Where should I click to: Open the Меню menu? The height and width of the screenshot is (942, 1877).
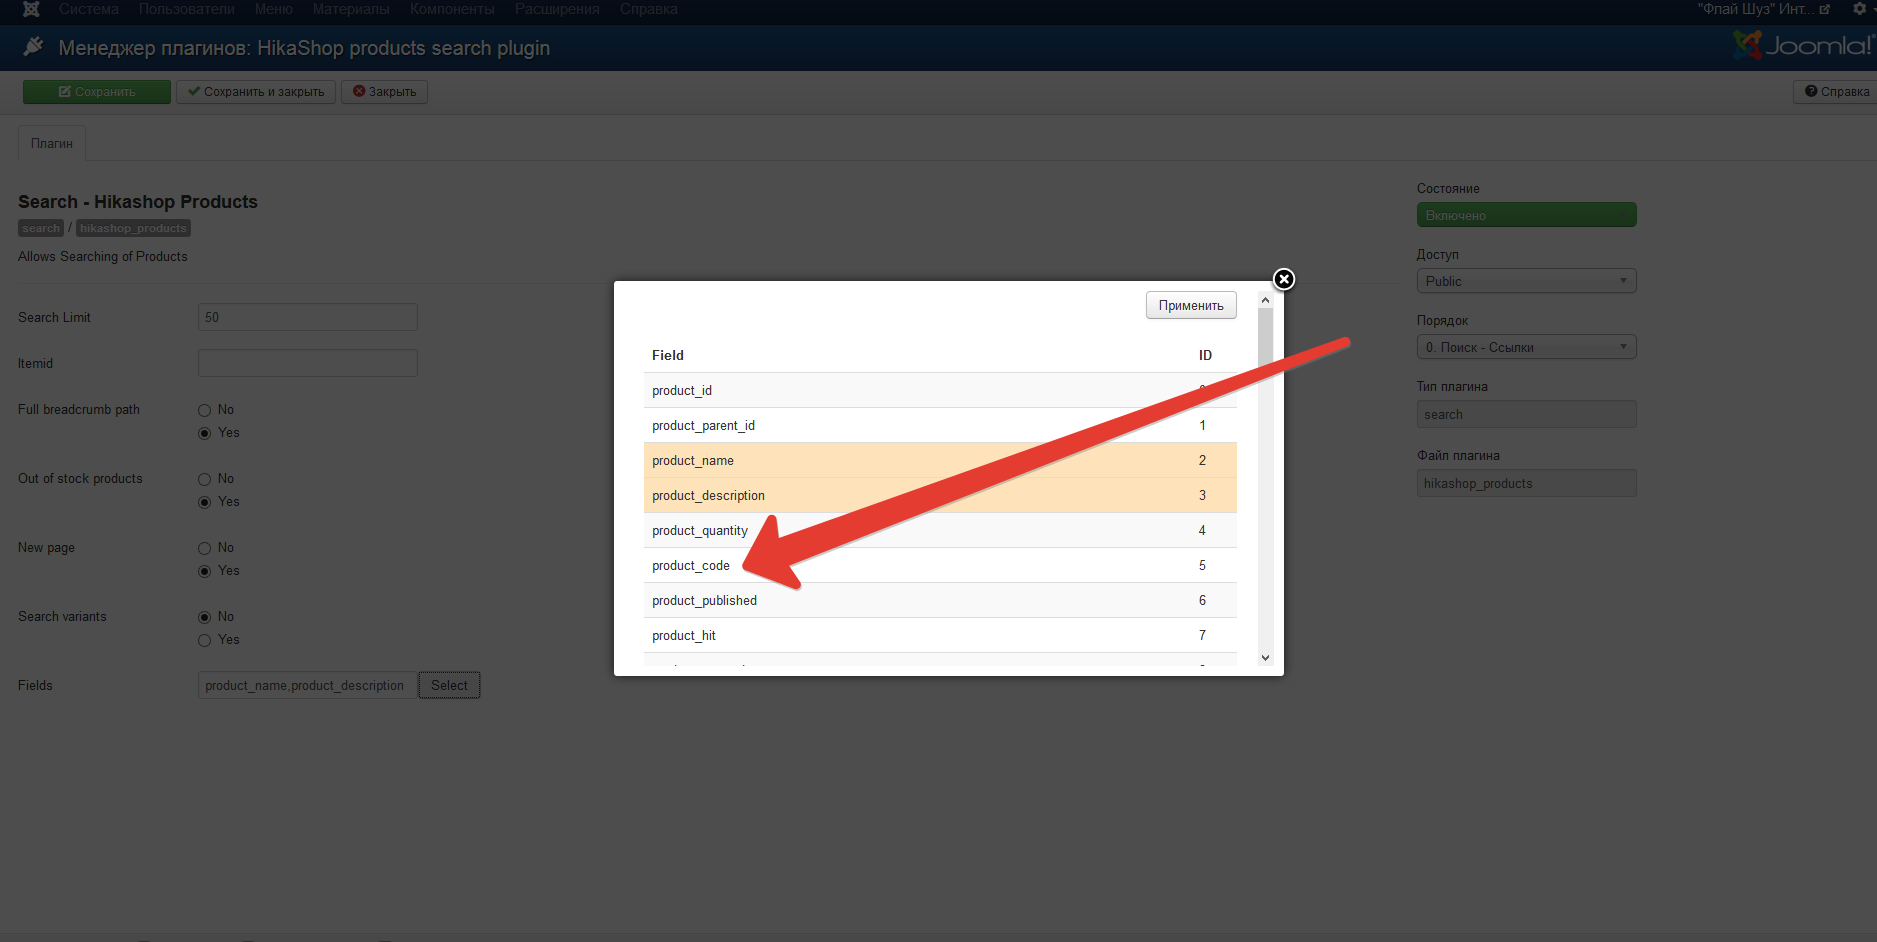coord(274,9)
